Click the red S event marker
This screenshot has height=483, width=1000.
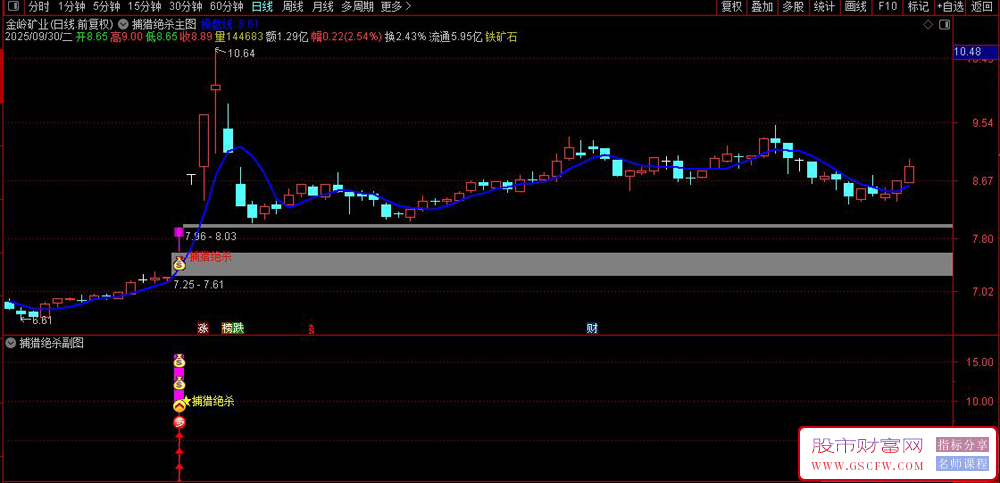pos(311,330)
